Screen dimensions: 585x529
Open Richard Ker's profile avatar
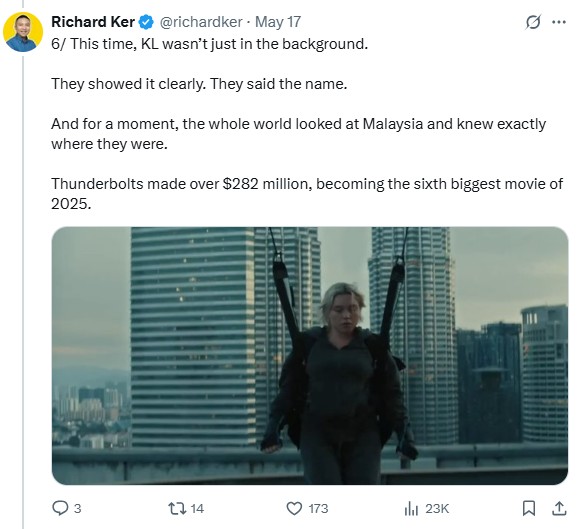[23, 32]
